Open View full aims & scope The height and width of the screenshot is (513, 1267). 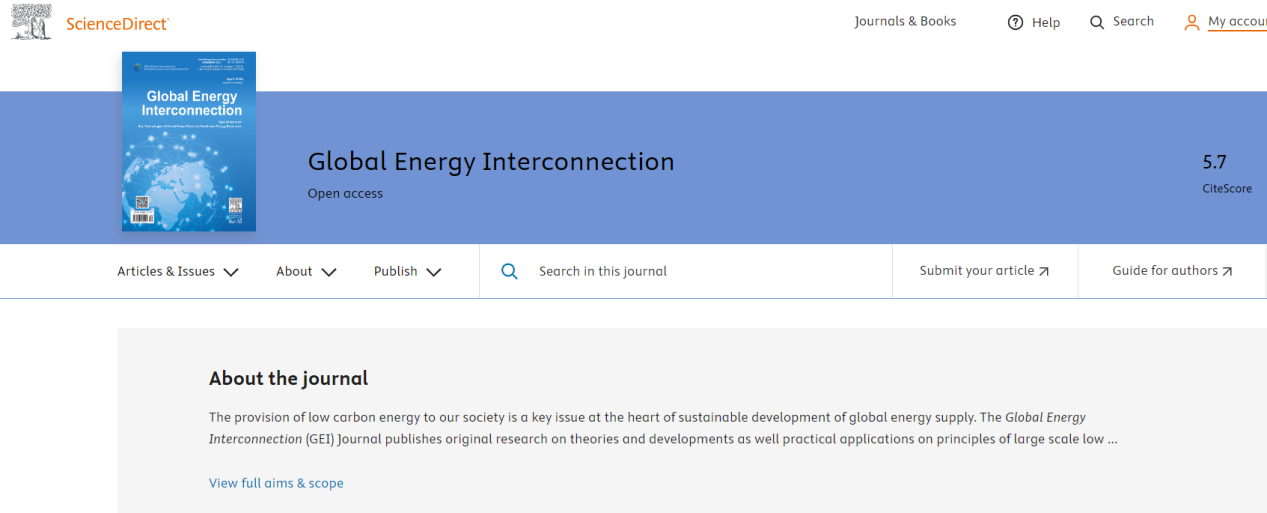coord(276,483)
